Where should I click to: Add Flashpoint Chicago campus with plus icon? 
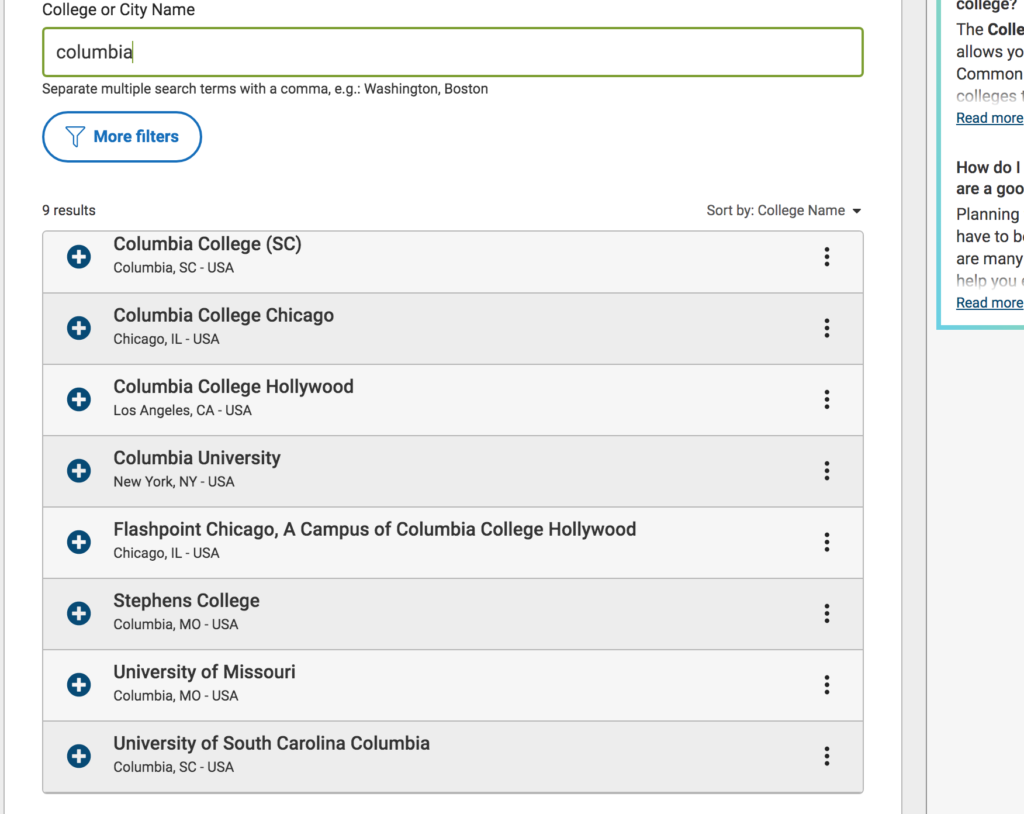click(x=79, y=542)
